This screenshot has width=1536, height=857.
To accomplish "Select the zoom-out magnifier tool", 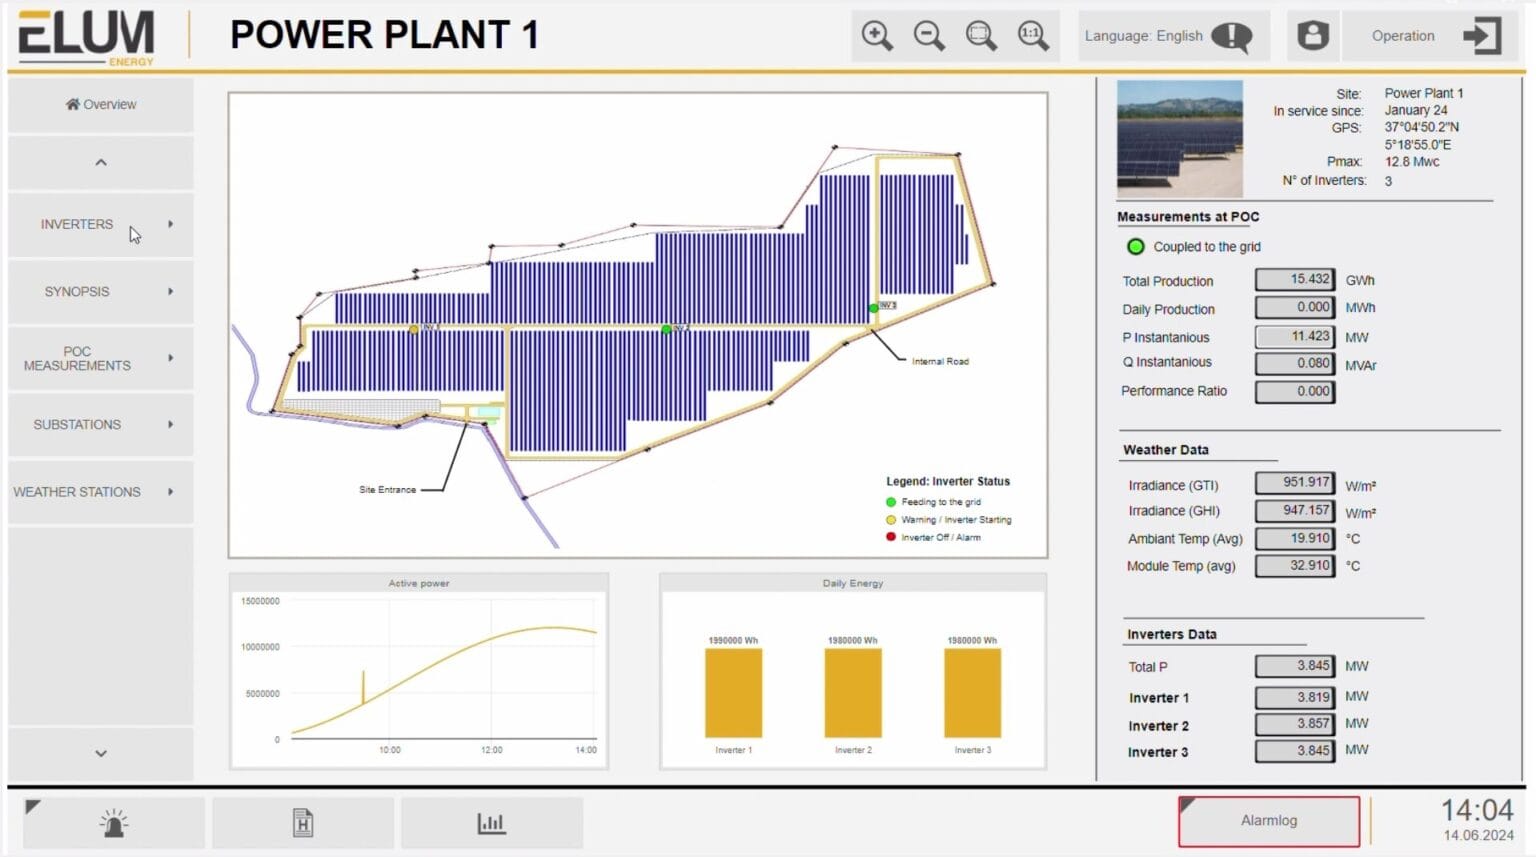I will point(928,35).
